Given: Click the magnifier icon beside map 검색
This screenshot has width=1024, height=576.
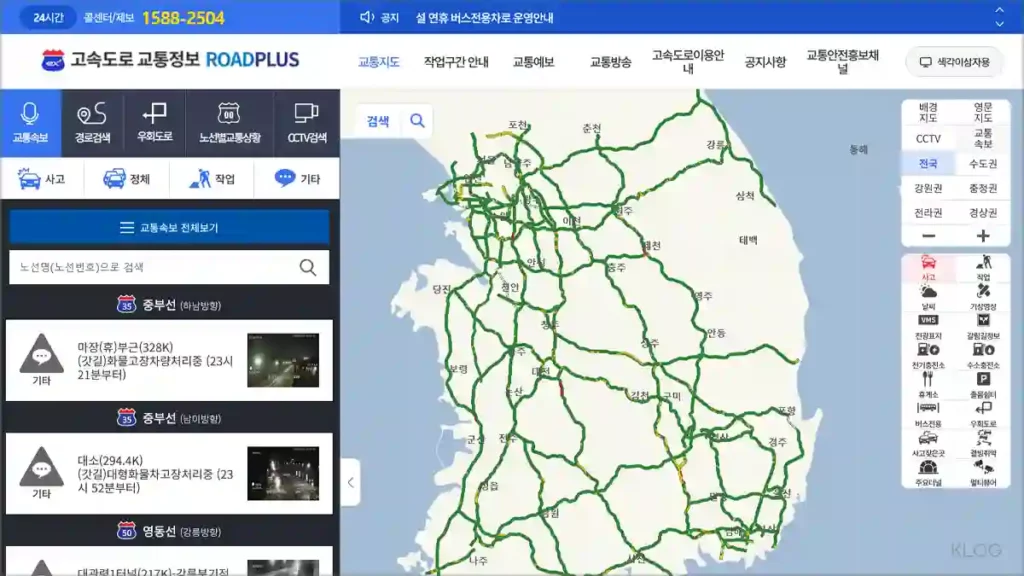Looking at the screenshot, I should click(417, 121).
